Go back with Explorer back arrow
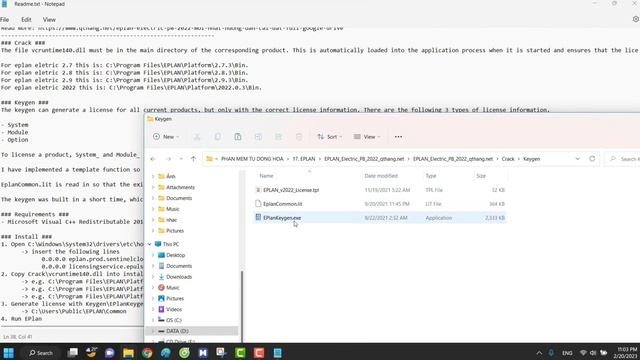Image resolution: width=640 pixels, height=360 pixels. 153,159
